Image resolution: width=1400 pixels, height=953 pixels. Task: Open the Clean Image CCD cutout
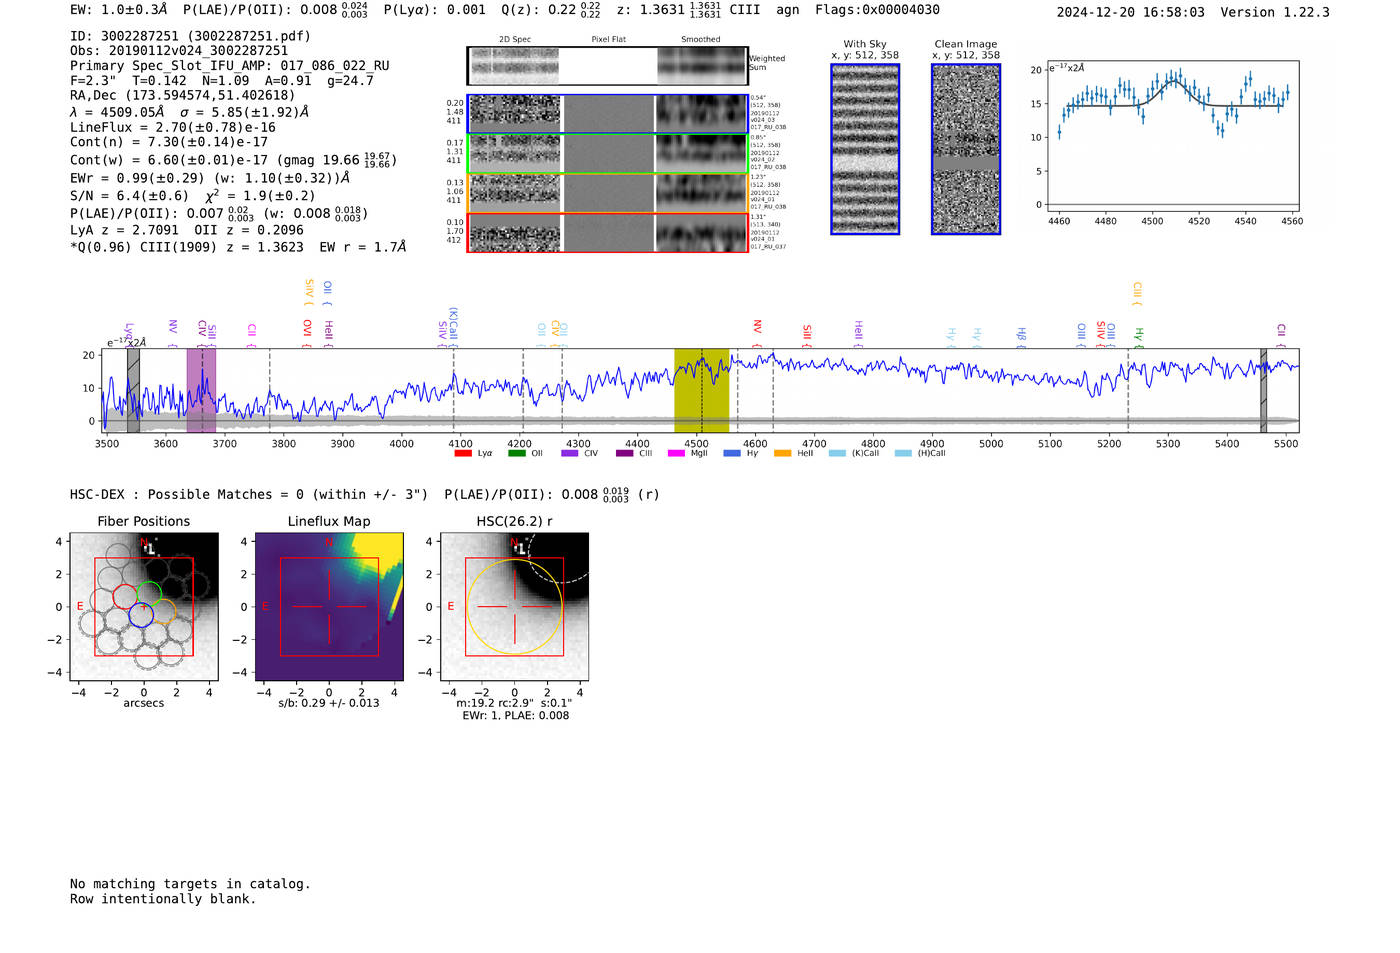click(966, 149)
